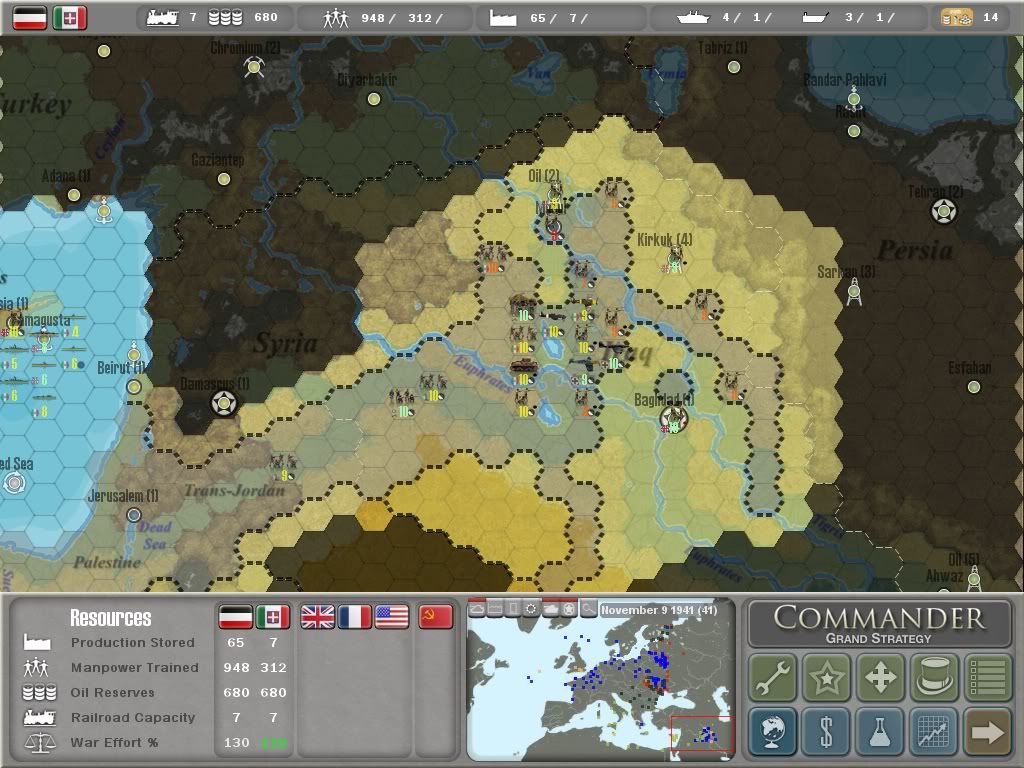Click the "Railroad Capacity" row label
1024x768 pixels.
pyautogui.click(x=133, y=717)
